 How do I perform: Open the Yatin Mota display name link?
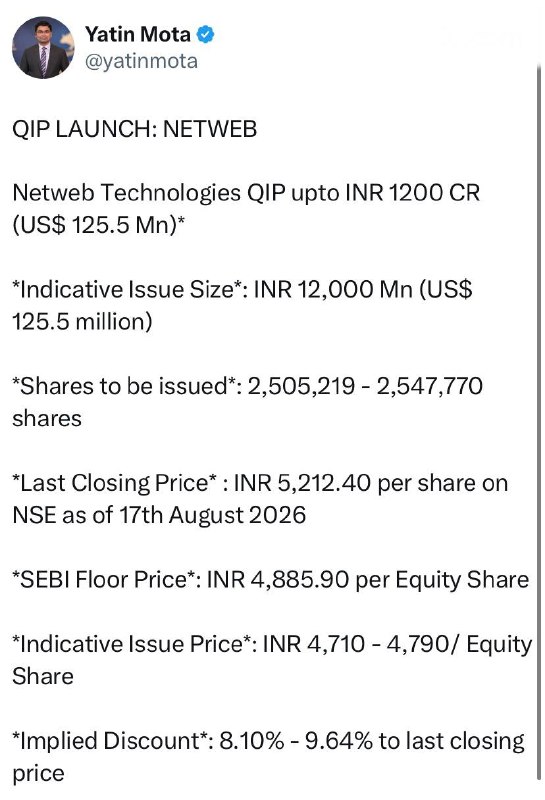(138, 34)
